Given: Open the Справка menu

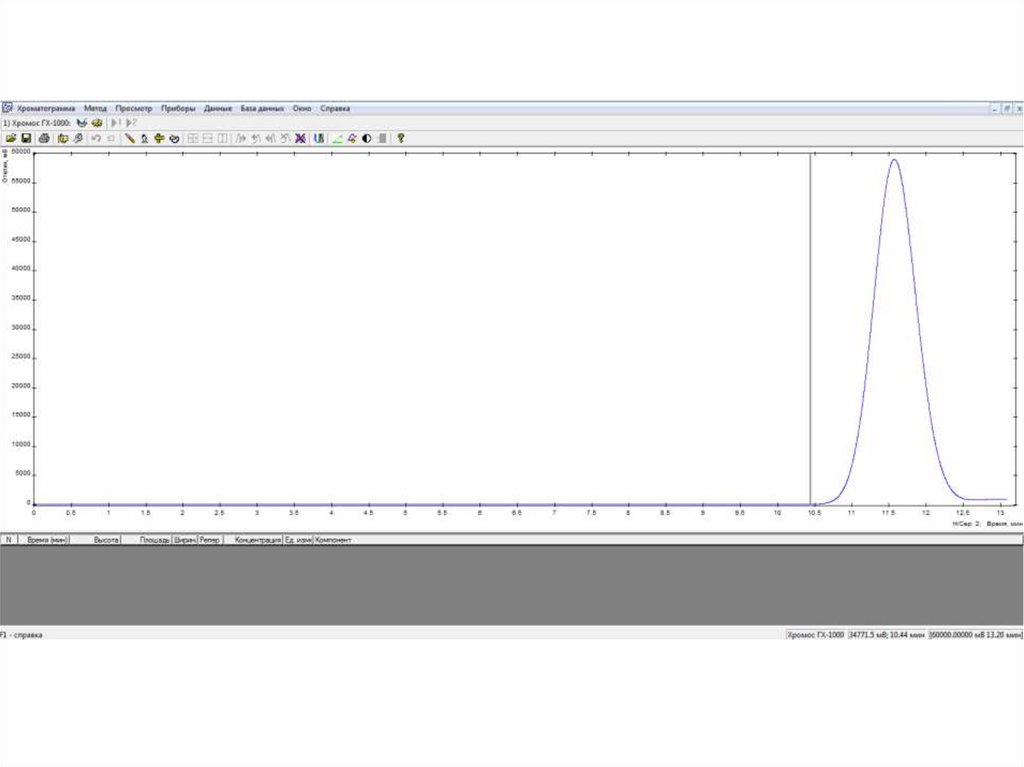Looking at the screenshot, I should tap(335, 108).
